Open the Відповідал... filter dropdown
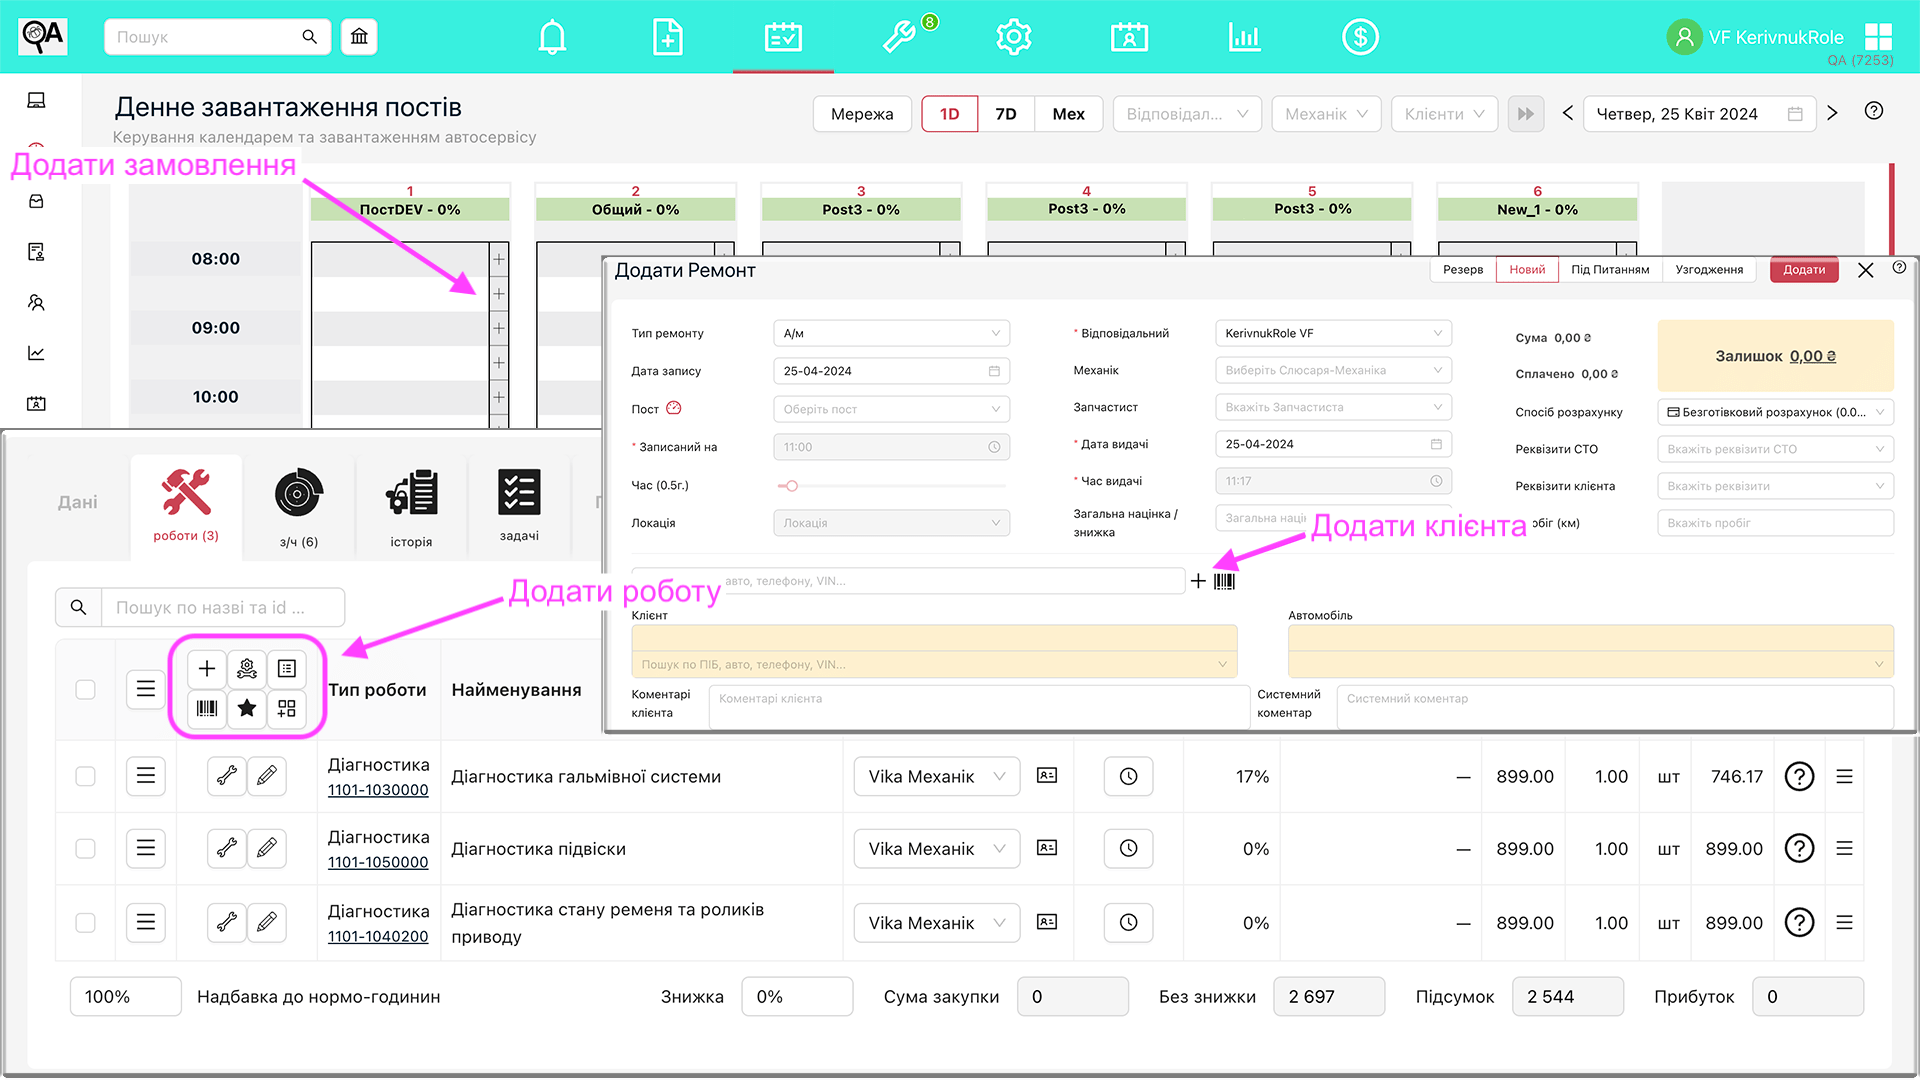Viewport: 1920px width, 1080px height. tap(1187, 114)
